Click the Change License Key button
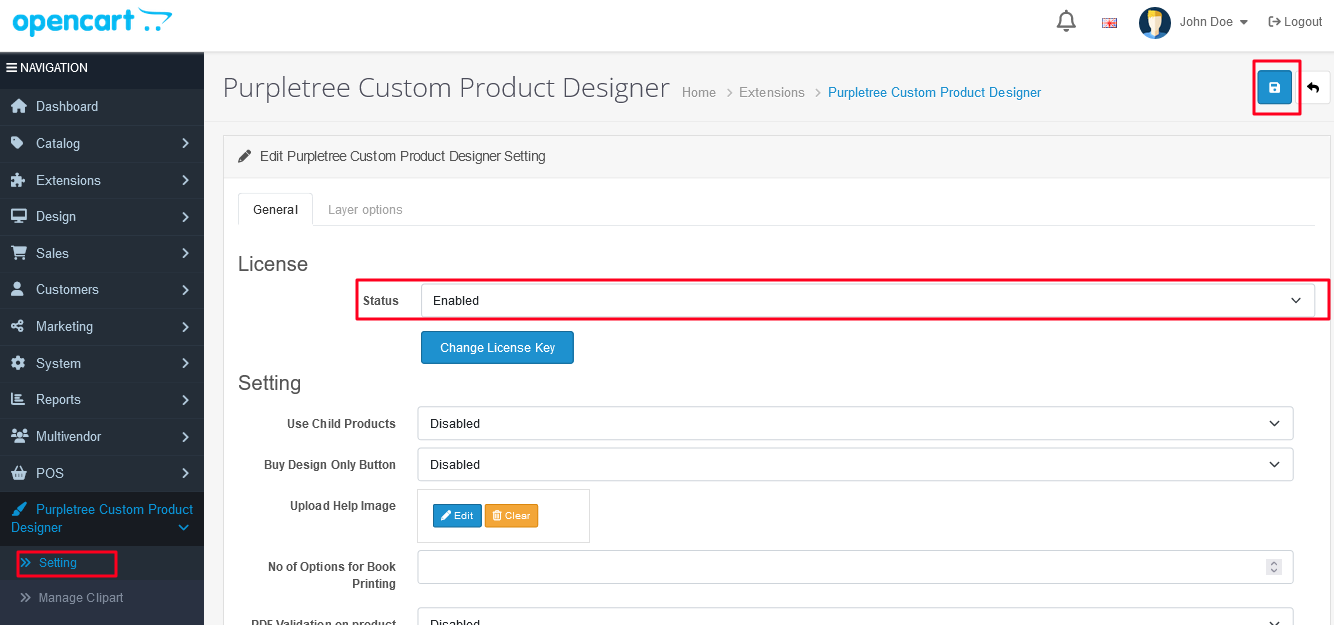Screen dimensions: 1334x625 pyautogui.click(x=497, y=347)
